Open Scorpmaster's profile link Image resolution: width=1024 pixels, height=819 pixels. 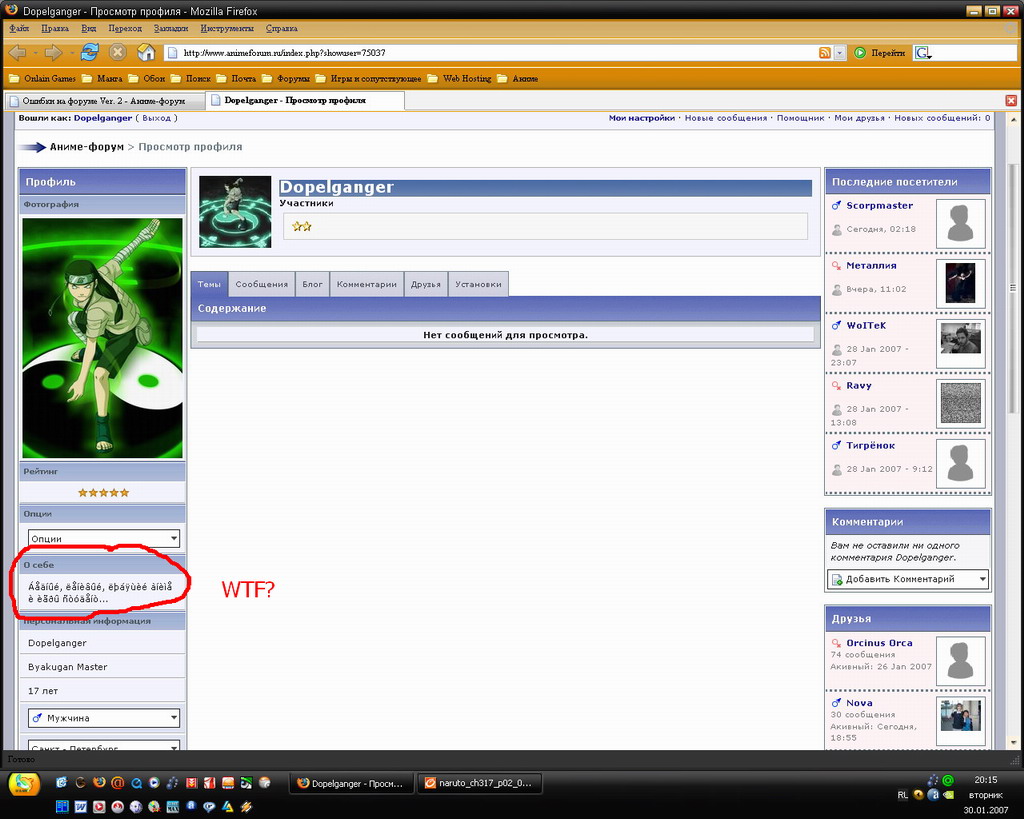[879, 206]
